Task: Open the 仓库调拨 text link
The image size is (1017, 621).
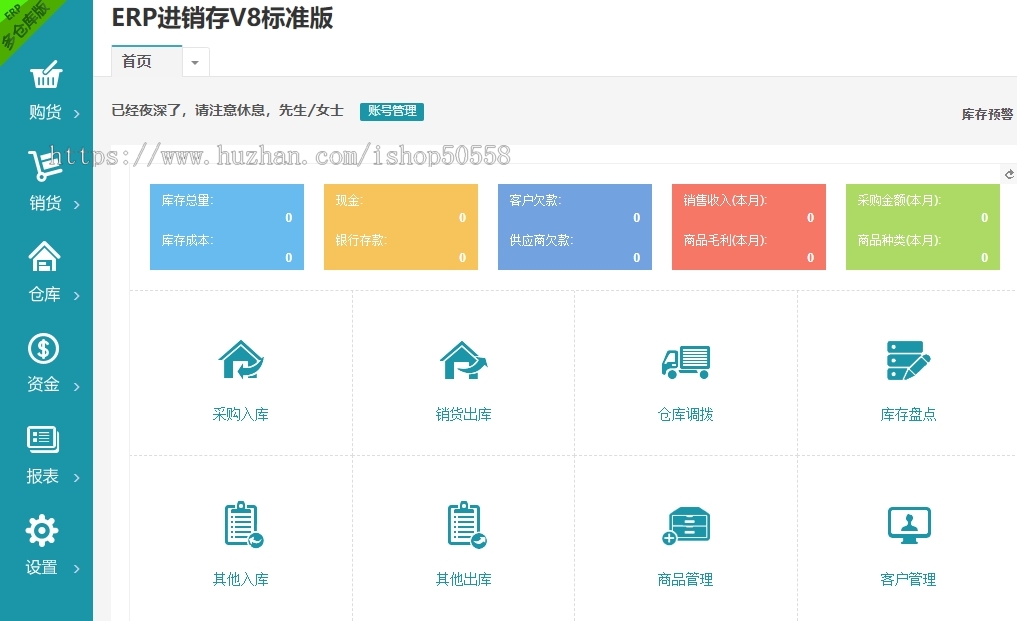Action: (x=686, y=414)
